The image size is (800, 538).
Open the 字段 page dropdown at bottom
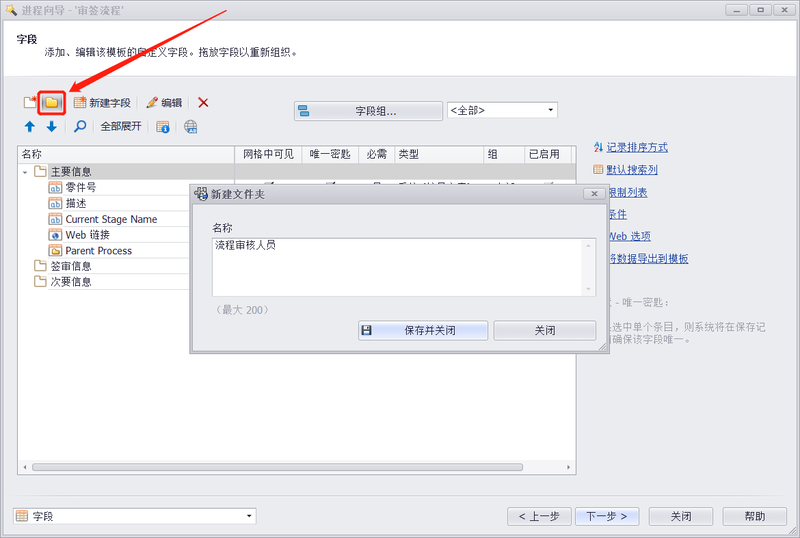pos(248,516)
